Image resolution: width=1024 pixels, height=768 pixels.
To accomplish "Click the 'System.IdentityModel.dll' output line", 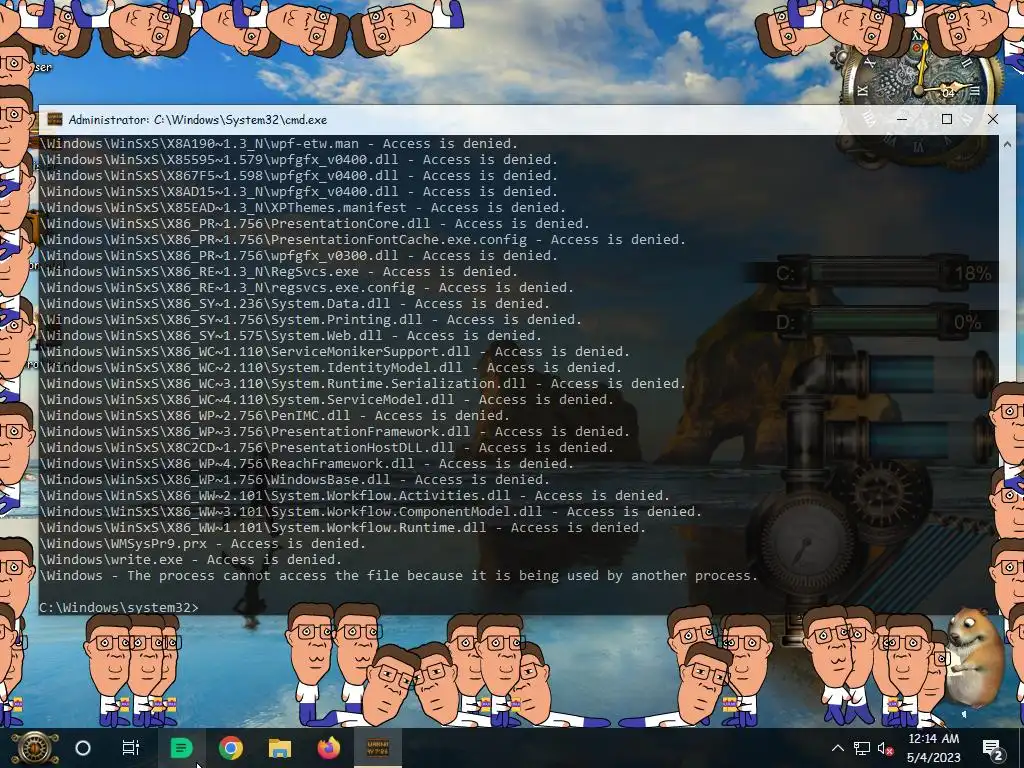I will pos(331,368).
